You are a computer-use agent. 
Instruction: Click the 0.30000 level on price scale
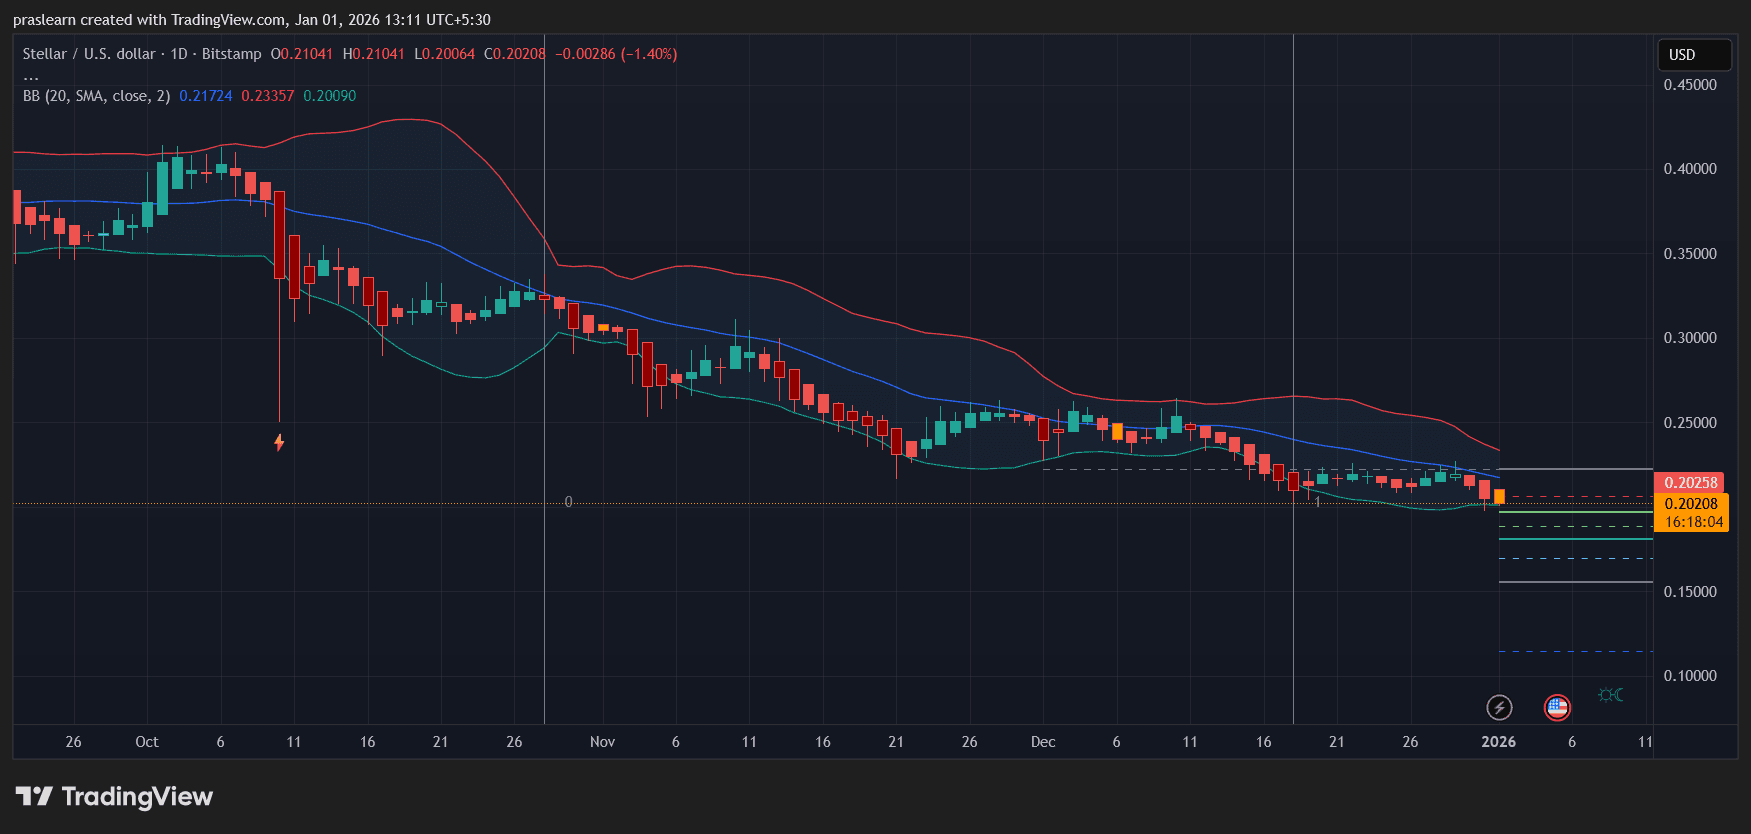tap(1689, 338)
